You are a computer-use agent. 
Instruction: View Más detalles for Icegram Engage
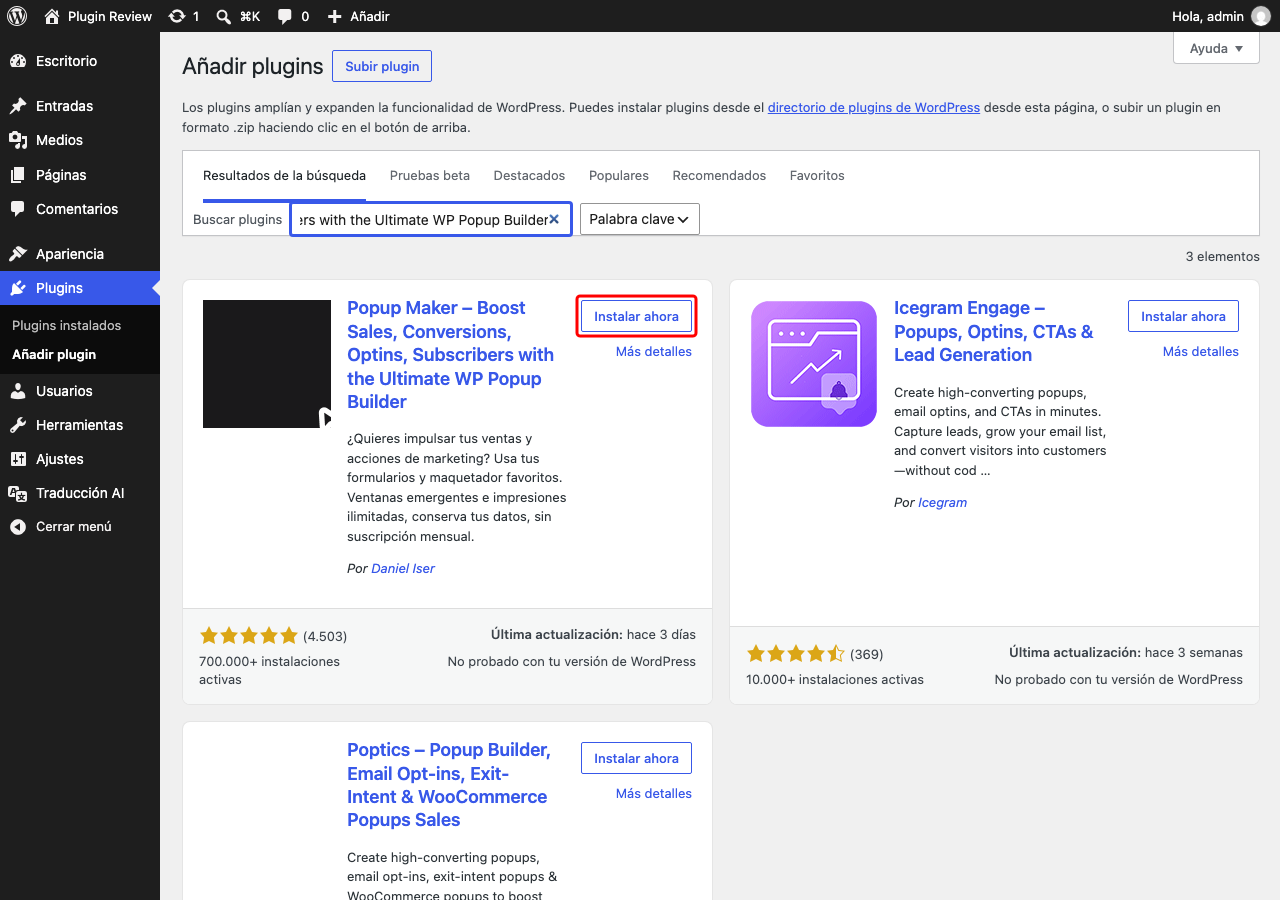click(x=1201, y=351)
